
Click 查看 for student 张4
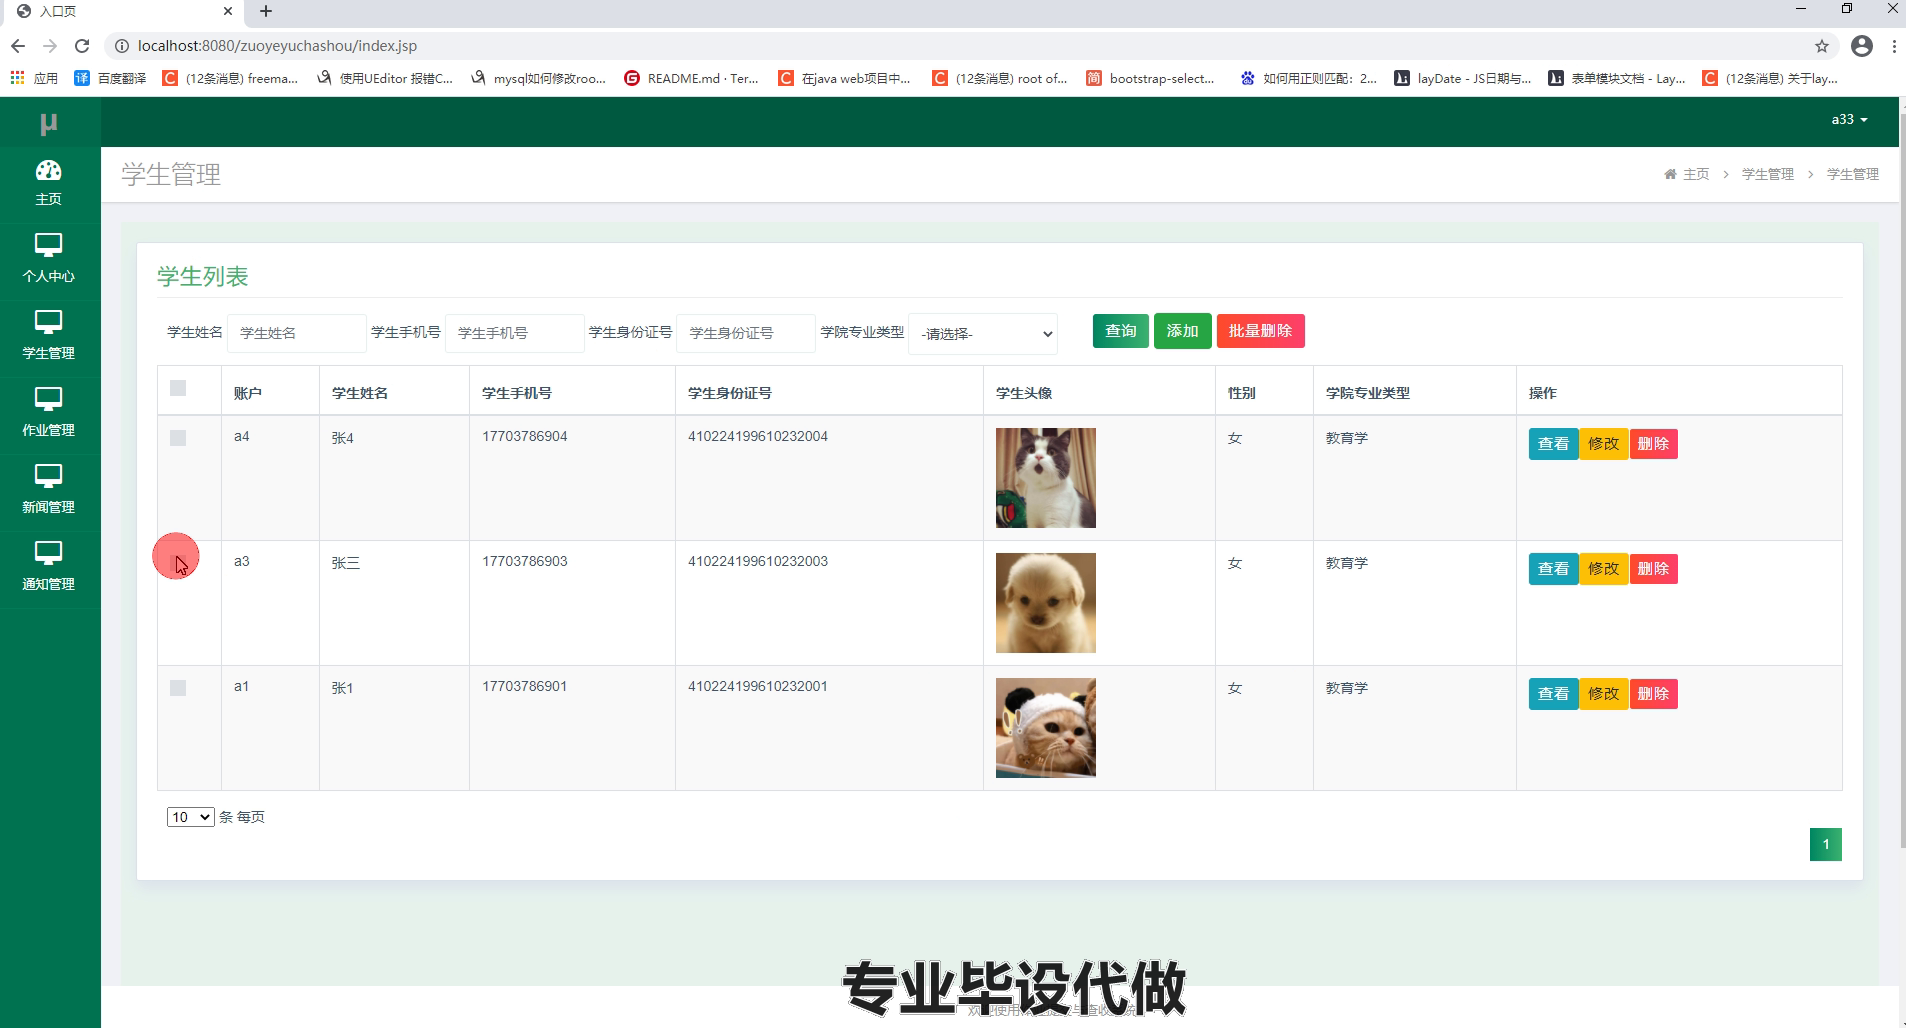[x=1553, y=444]
